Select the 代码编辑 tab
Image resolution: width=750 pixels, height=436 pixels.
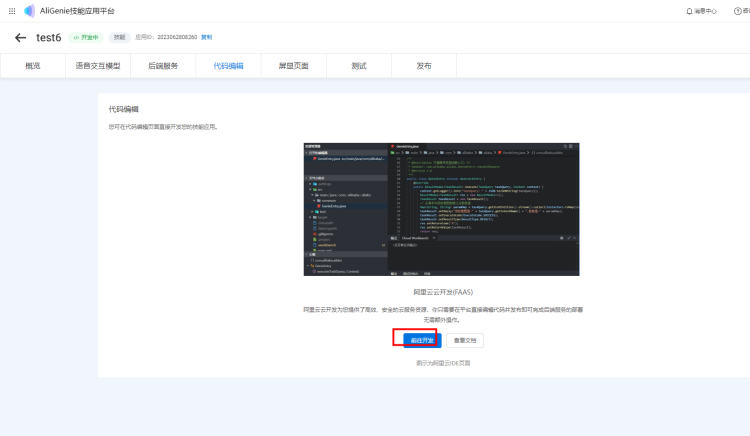pyautogui.click(x=228, y=66)
